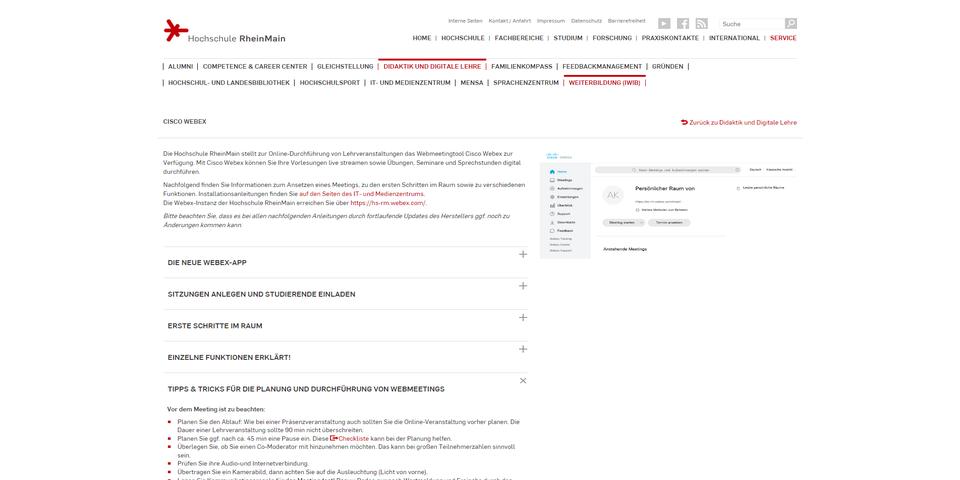The image size is (960, 480).
Task: Open the Checkliste link
Action: pyautogui.click(x=354, y=438)
